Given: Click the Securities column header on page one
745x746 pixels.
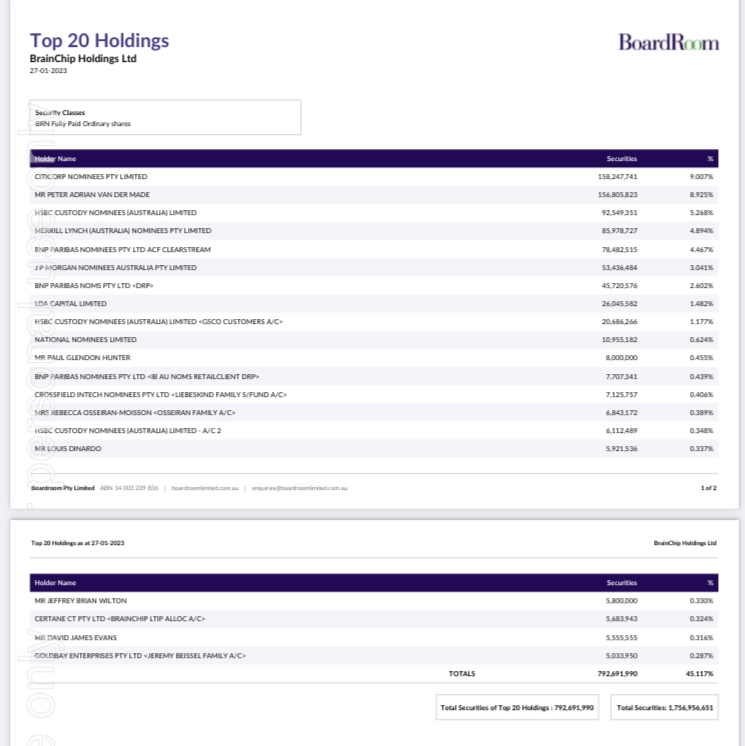Looking at the screenshot, I should [621, 158].
